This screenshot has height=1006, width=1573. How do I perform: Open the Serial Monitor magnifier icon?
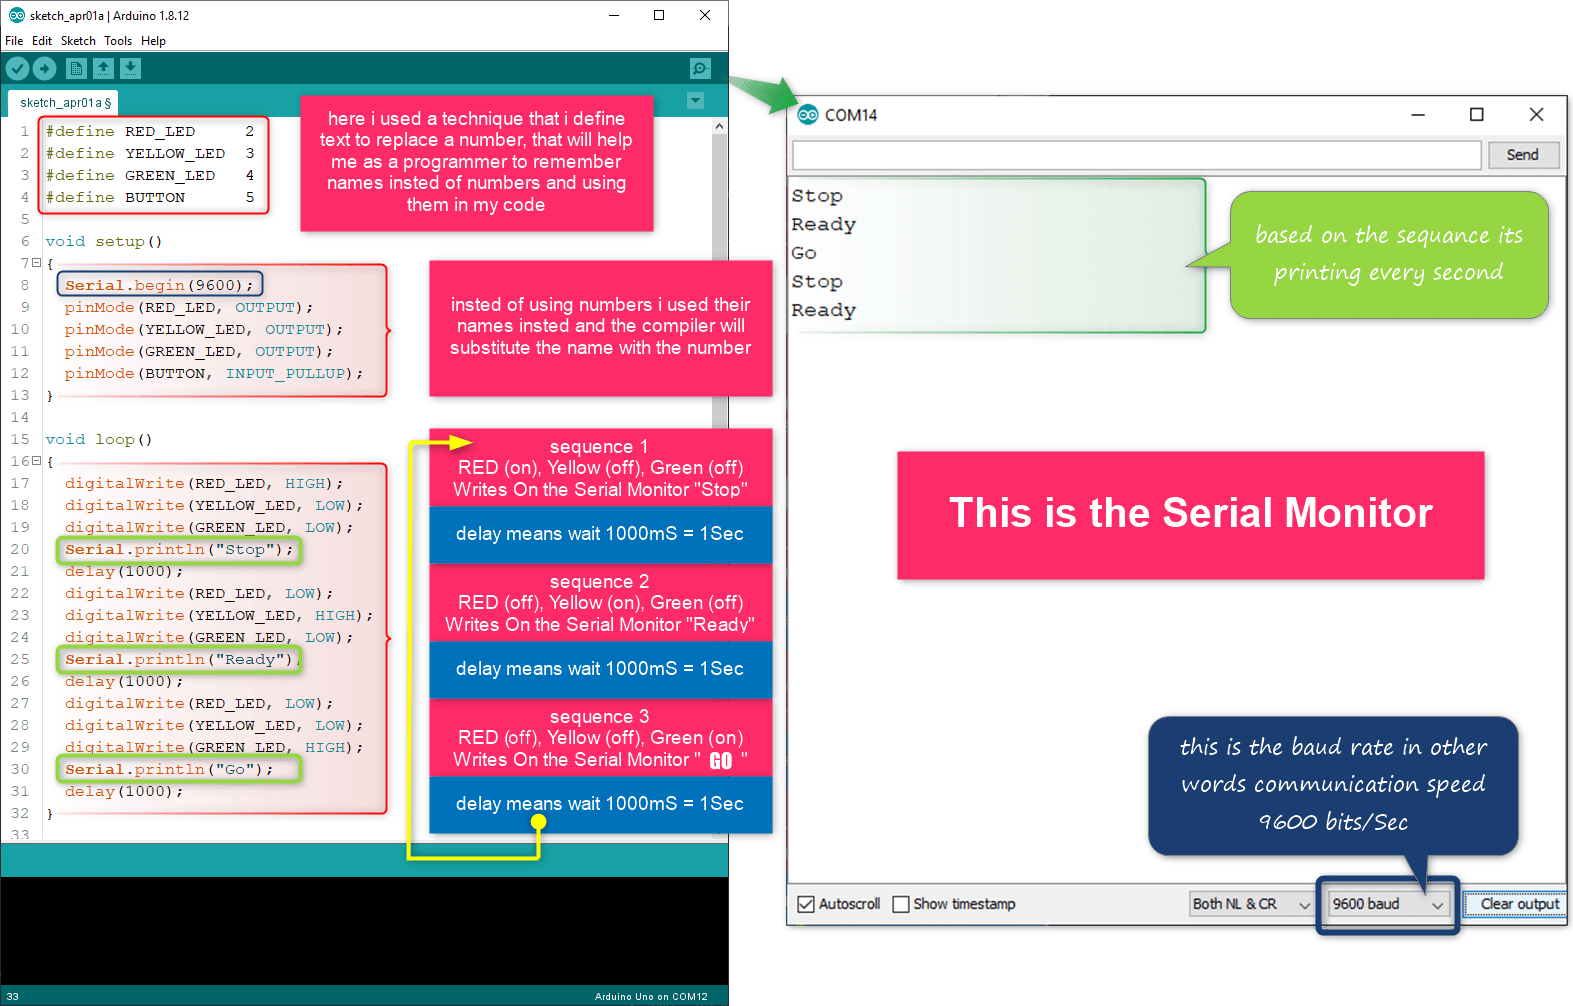tap(700, 68)
